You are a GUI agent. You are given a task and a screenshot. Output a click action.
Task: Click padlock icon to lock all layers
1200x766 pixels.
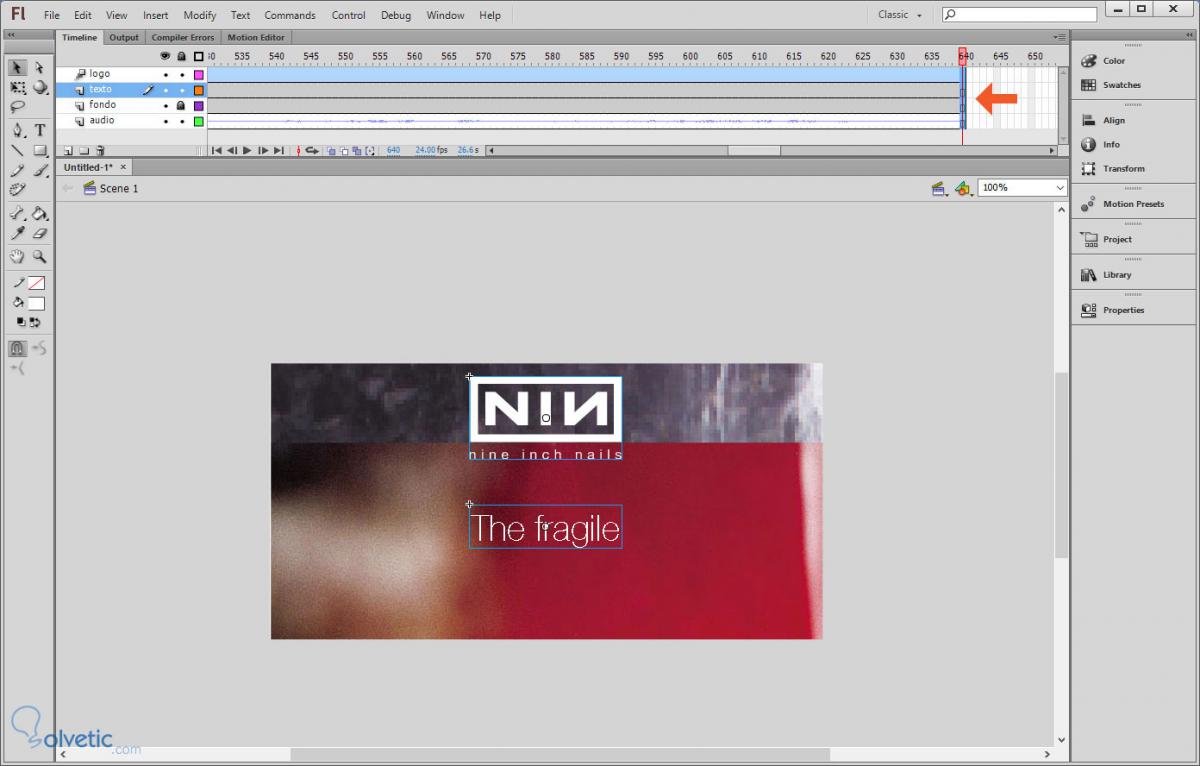click(x=182, y=56)
